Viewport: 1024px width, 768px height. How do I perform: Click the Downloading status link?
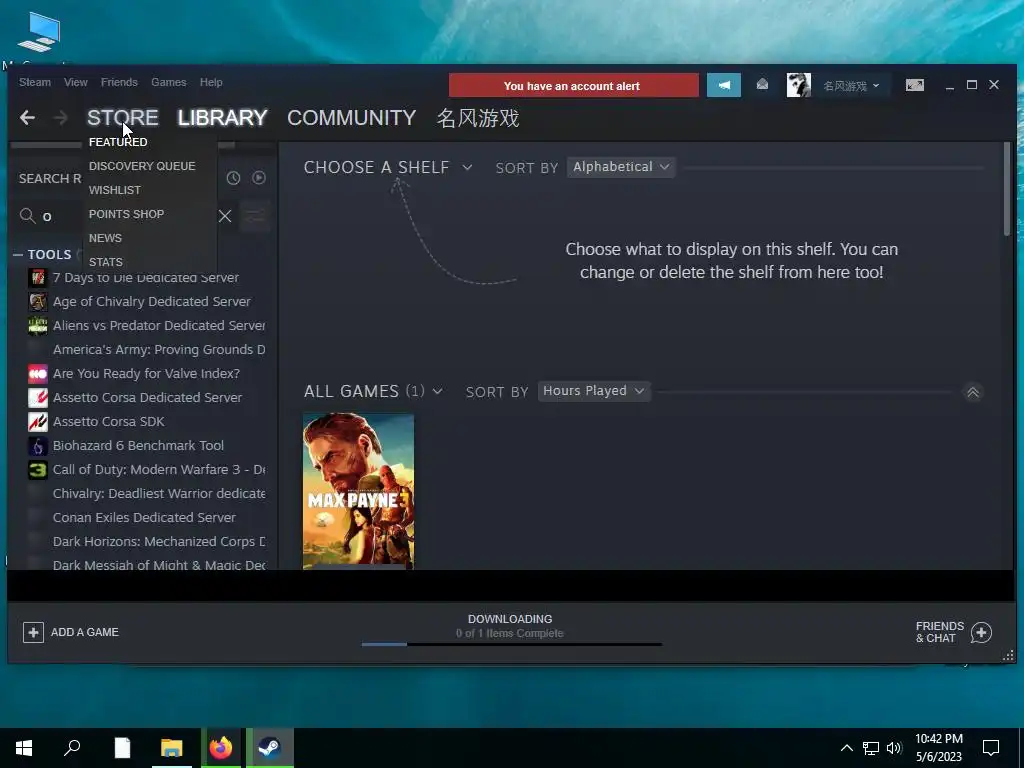[x=509, y=618]
